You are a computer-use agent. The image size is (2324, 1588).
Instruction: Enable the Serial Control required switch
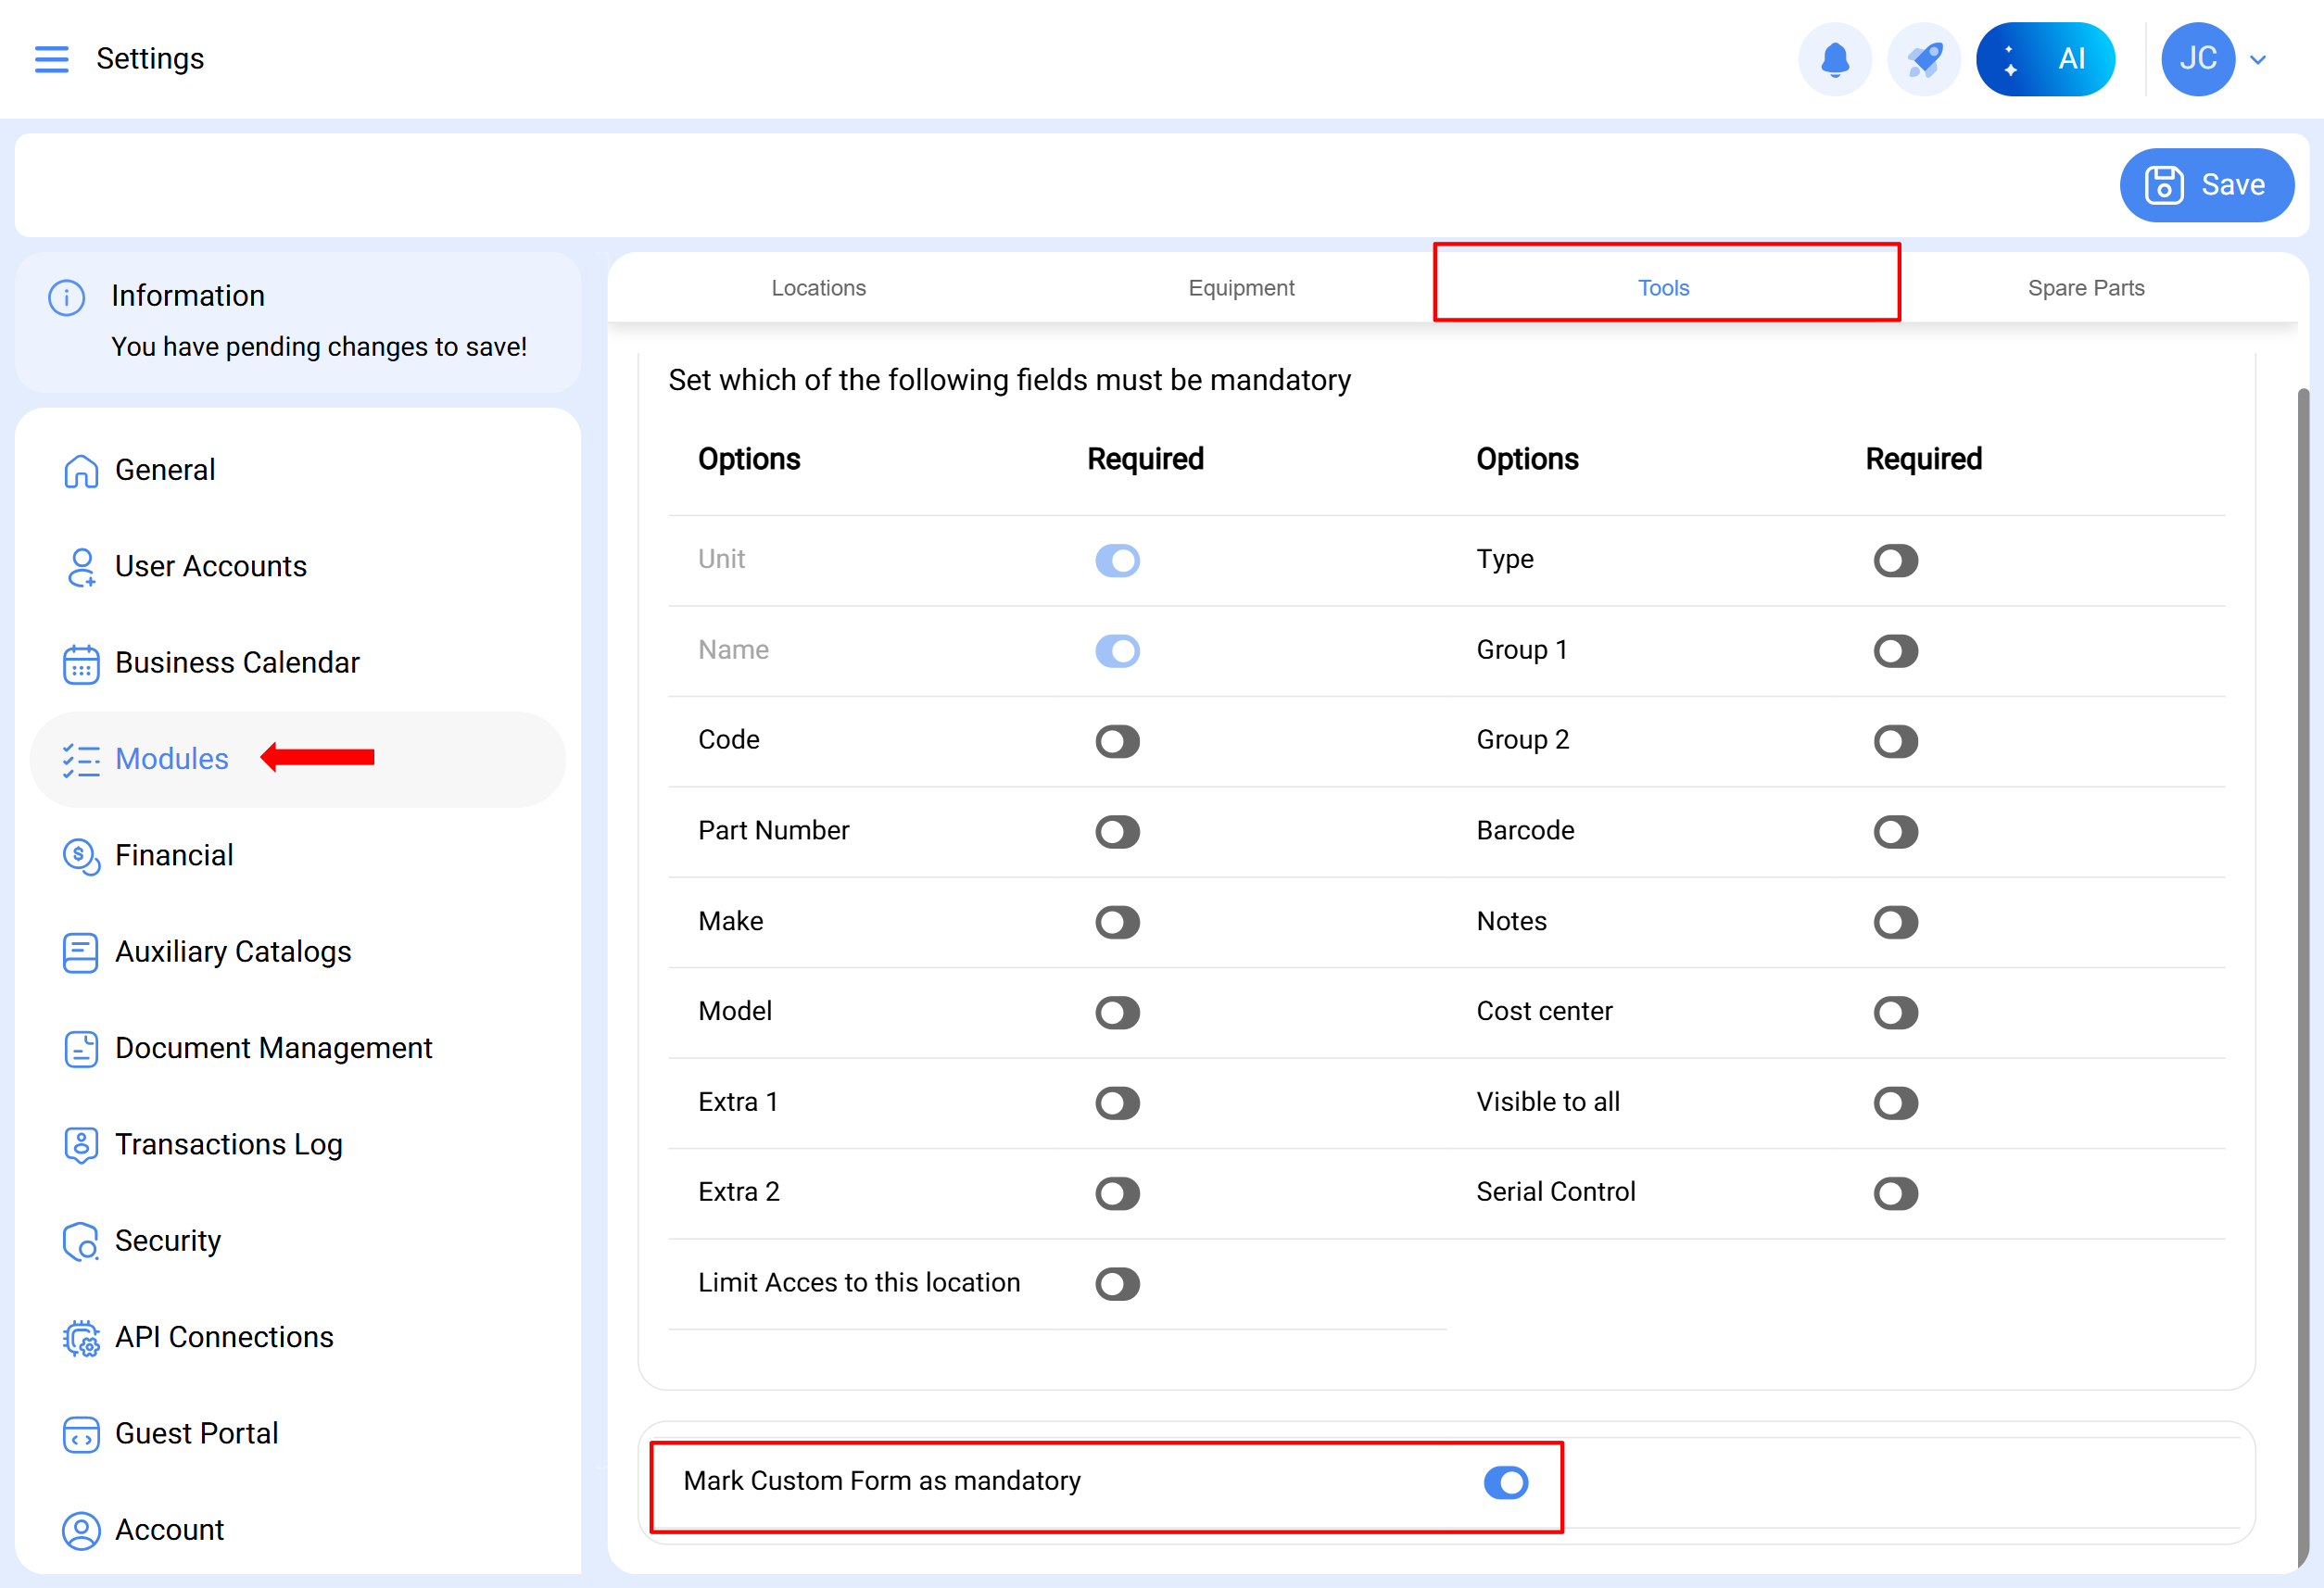pyautogui.click(x=1895, y=1193)
